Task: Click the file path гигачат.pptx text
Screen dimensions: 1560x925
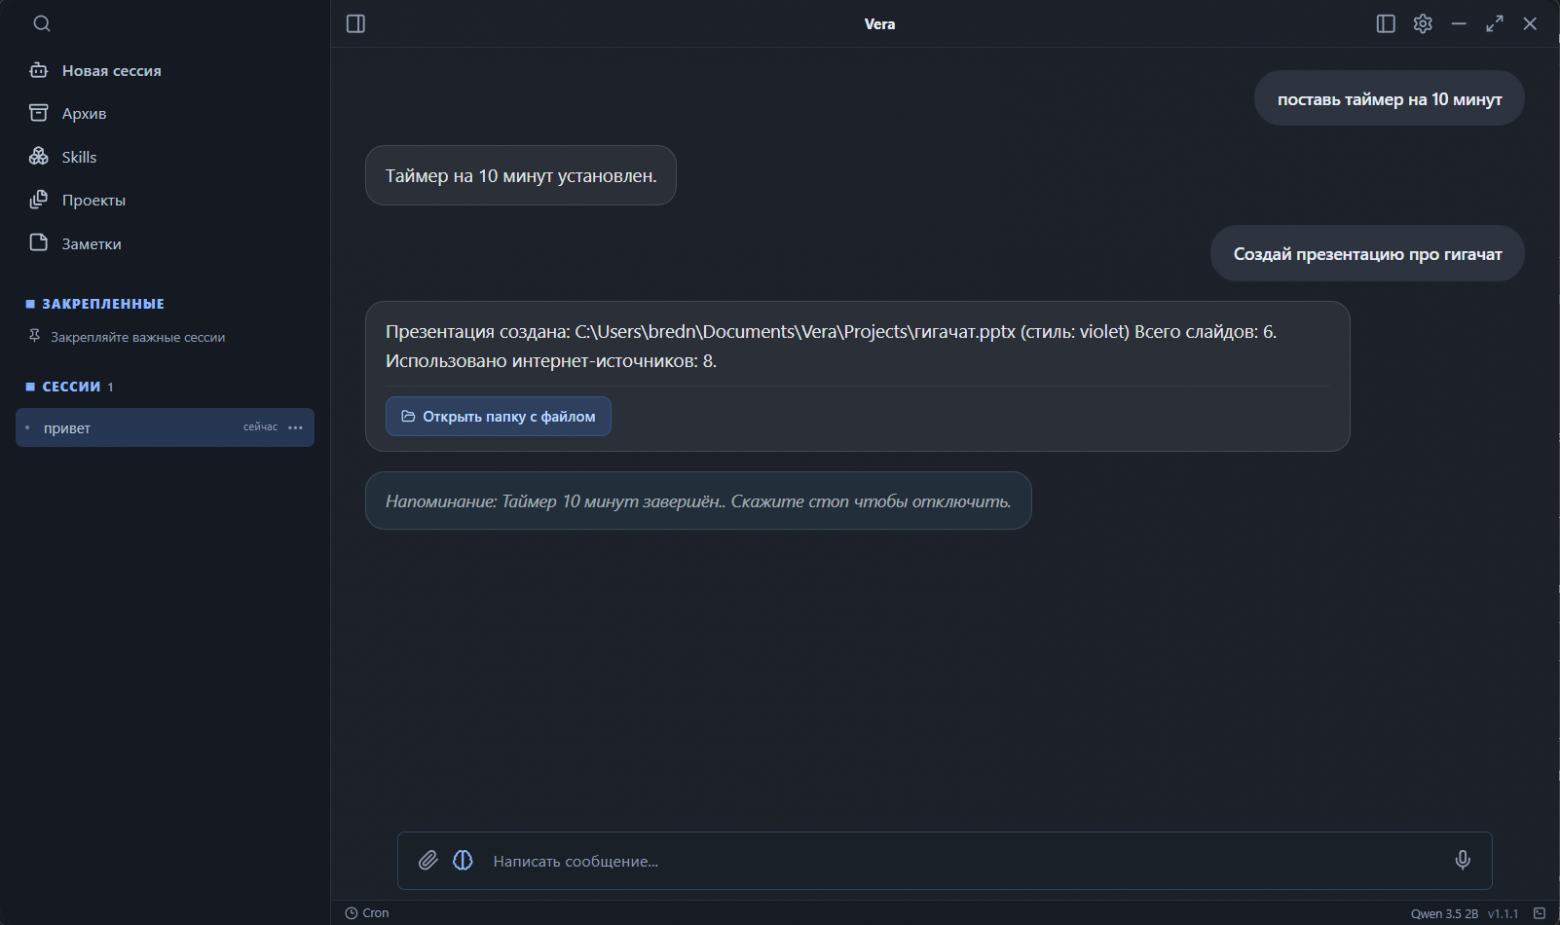Action: [795, 332]
